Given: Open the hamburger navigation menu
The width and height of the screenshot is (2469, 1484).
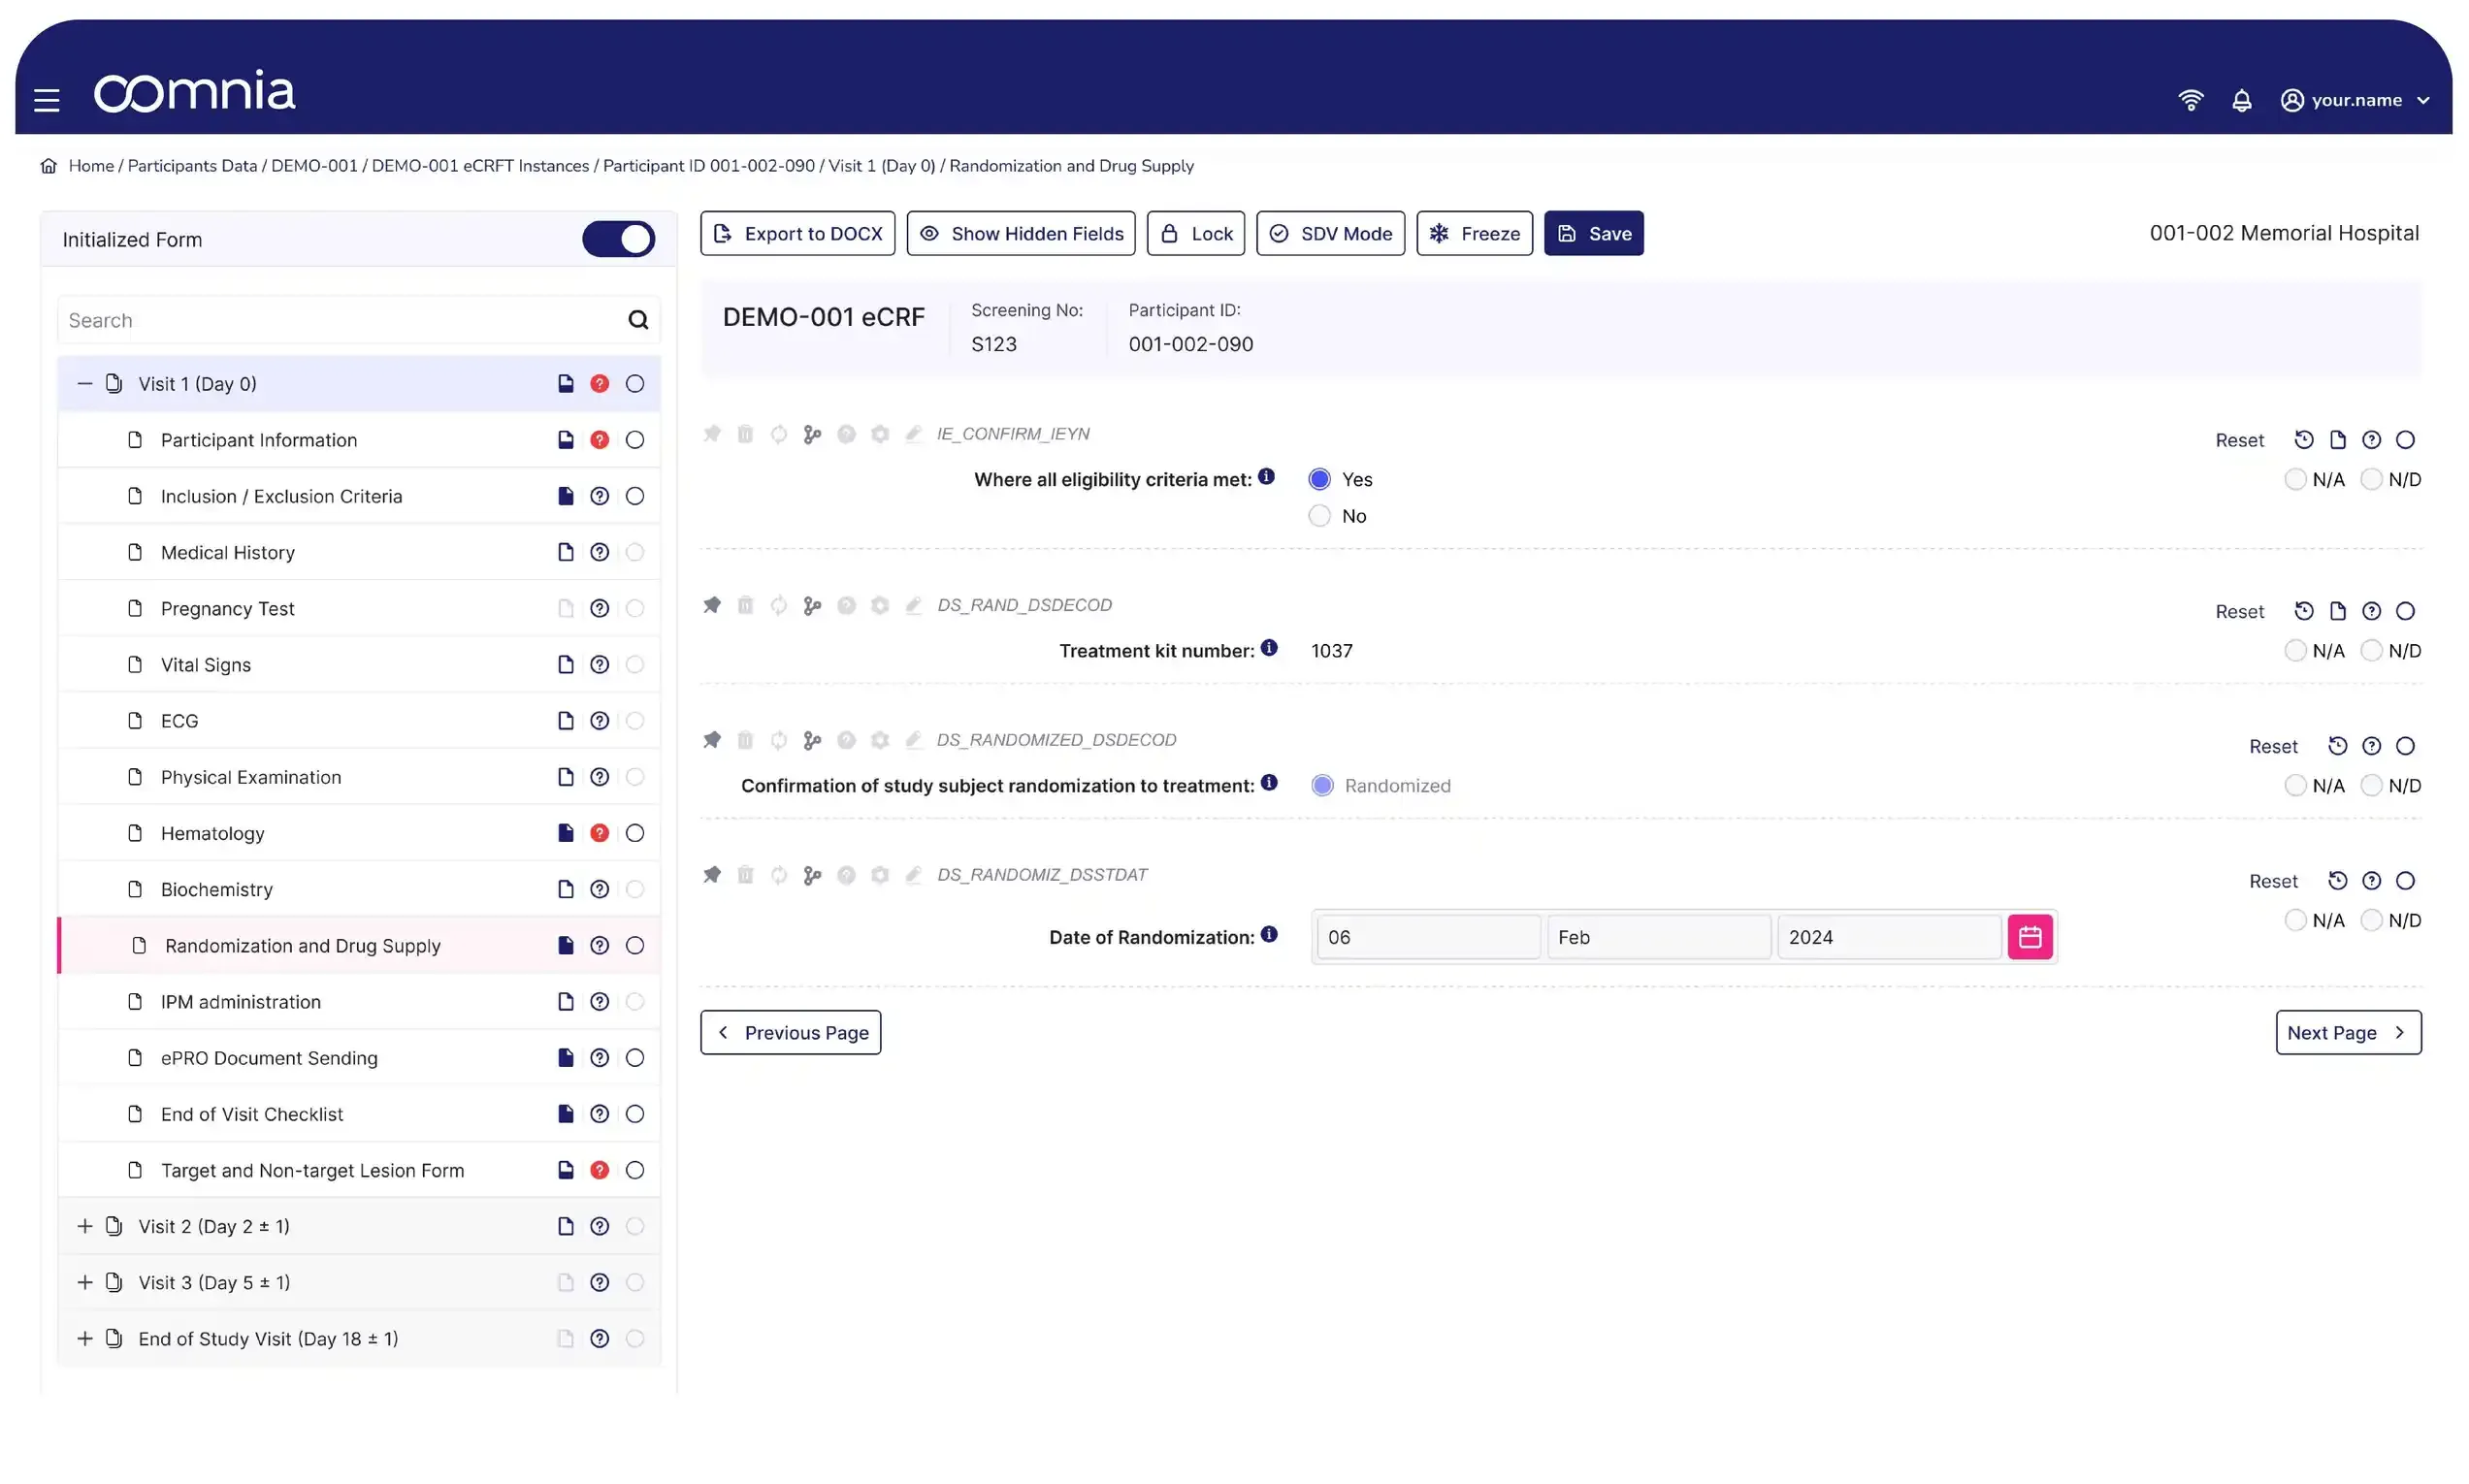Looking at the screenshot, I should click(x=46, y=100).
